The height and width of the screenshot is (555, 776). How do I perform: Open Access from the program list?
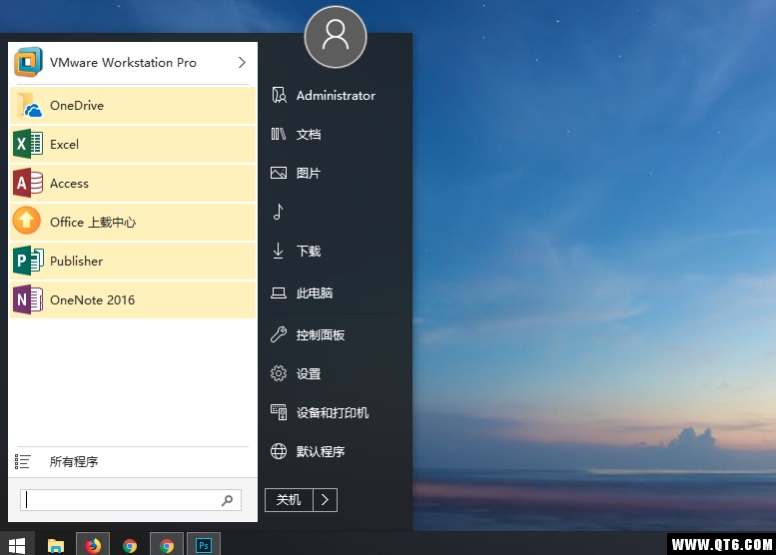click(133, 183)
